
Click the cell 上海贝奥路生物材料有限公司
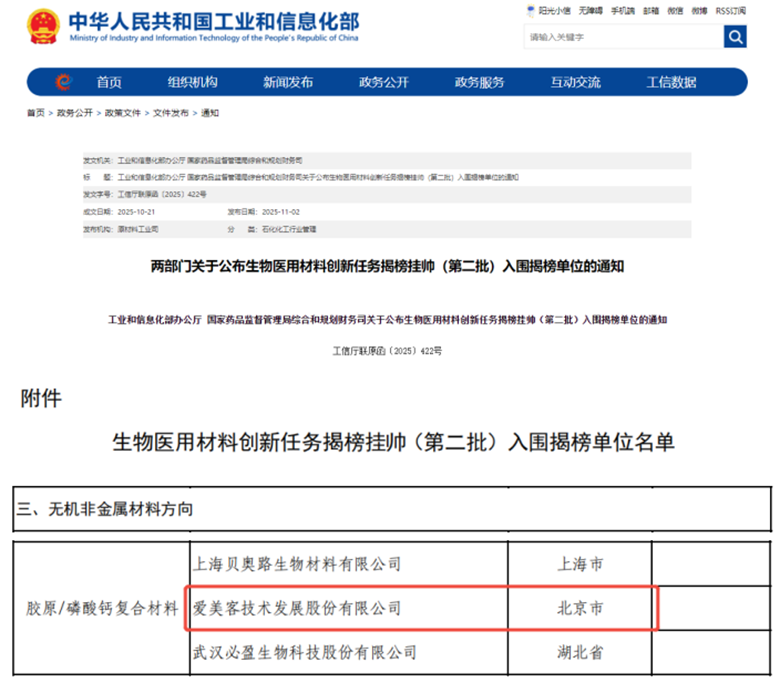coord(349,564)
